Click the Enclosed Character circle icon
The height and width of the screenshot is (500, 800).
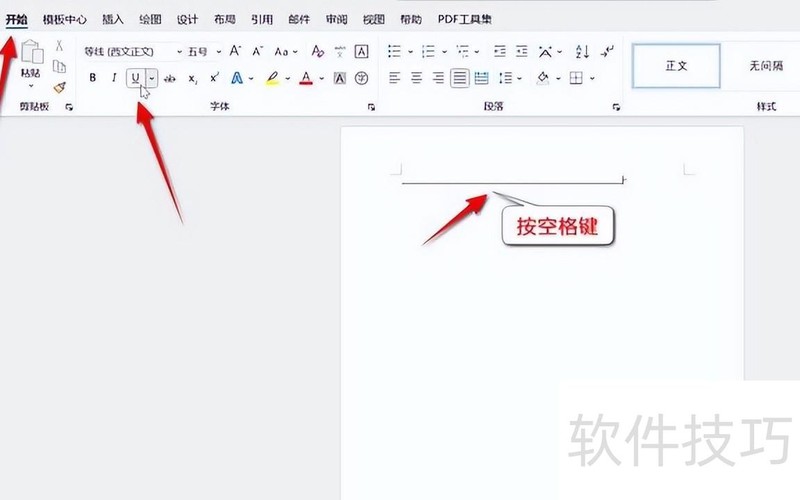point(361,78)
